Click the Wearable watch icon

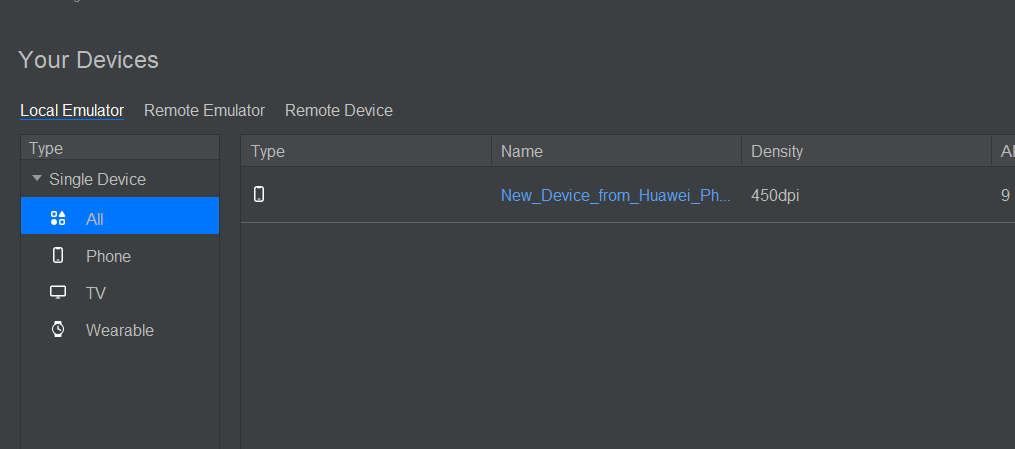[58, 329]
